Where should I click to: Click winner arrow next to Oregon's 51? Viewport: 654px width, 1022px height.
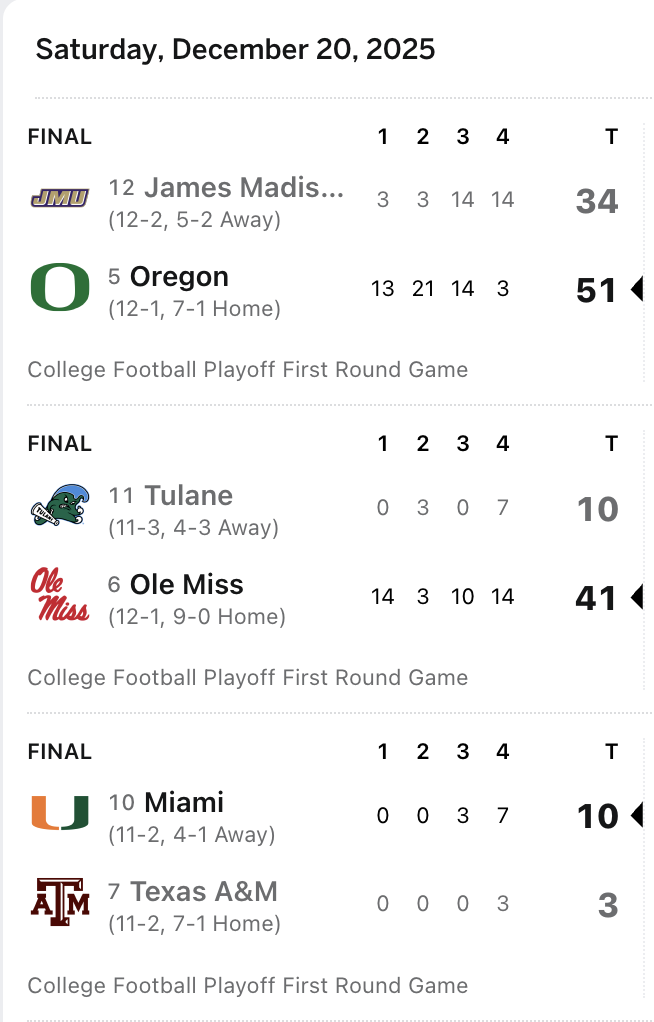click(637, 289)
